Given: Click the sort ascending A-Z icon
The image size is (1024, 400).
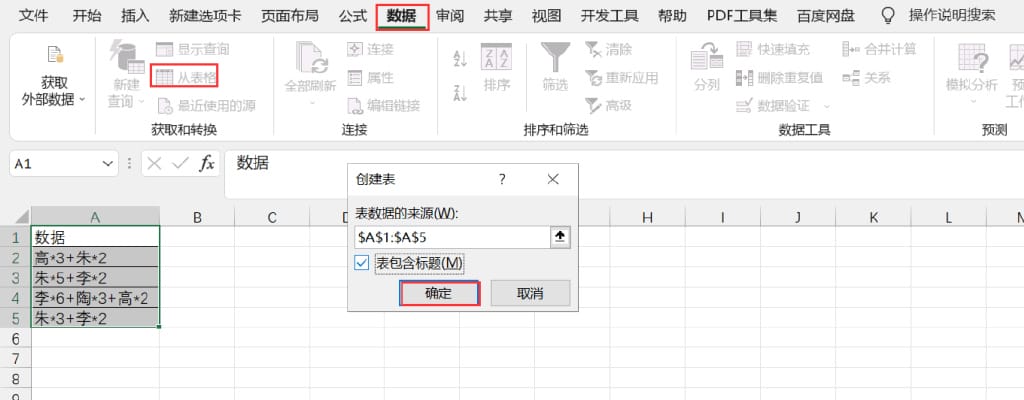Looking at the screenshot, I should [460, 59].
